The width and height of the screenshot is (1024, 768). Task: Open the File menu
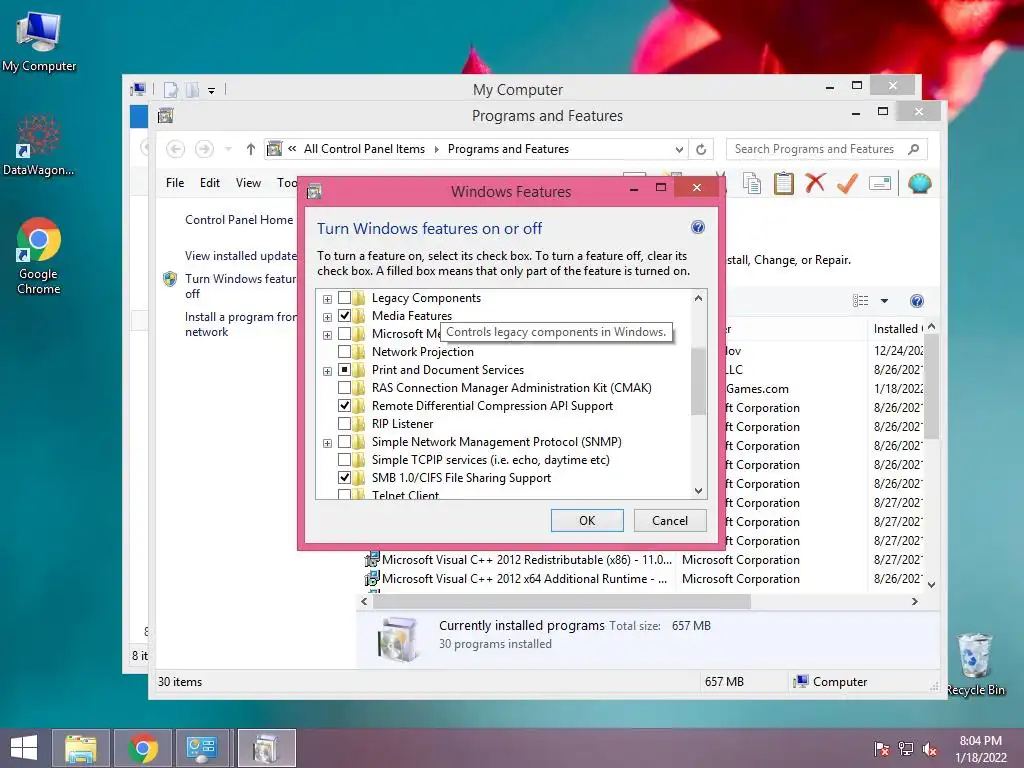[x=175, y=183]
